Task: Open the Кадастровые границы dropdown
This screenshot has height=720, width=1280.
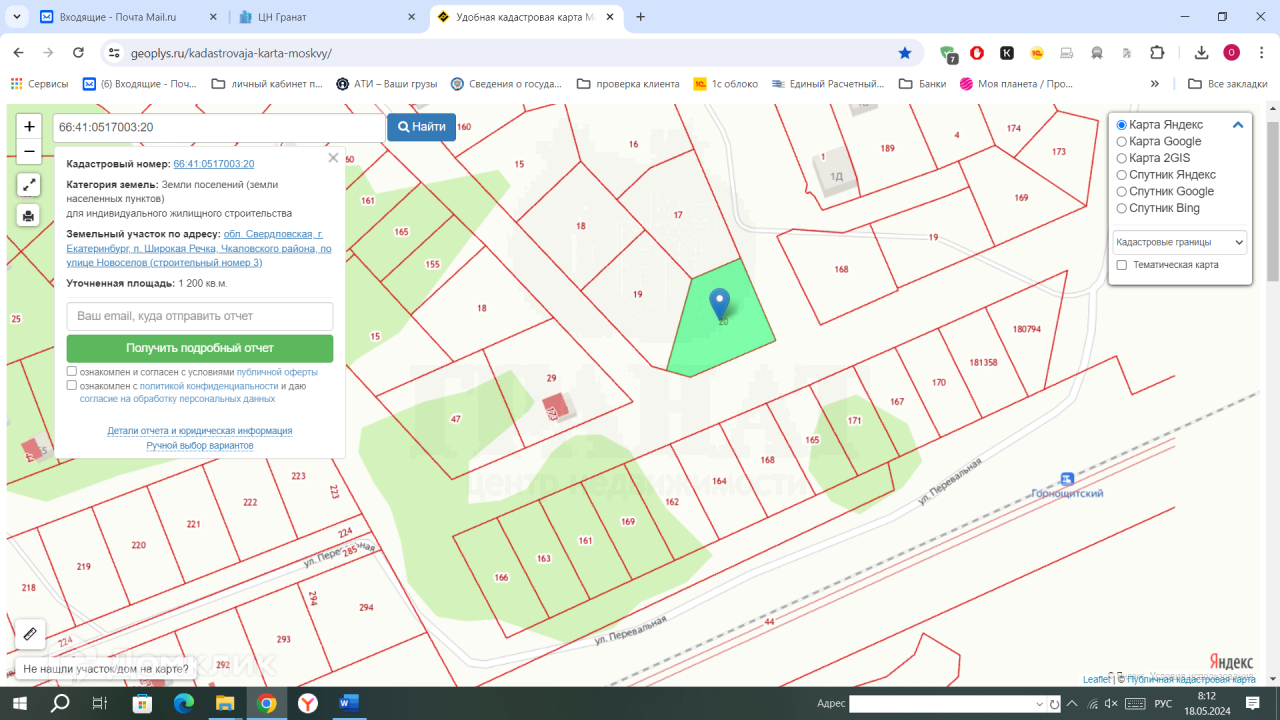Action: click(1180, 242)
